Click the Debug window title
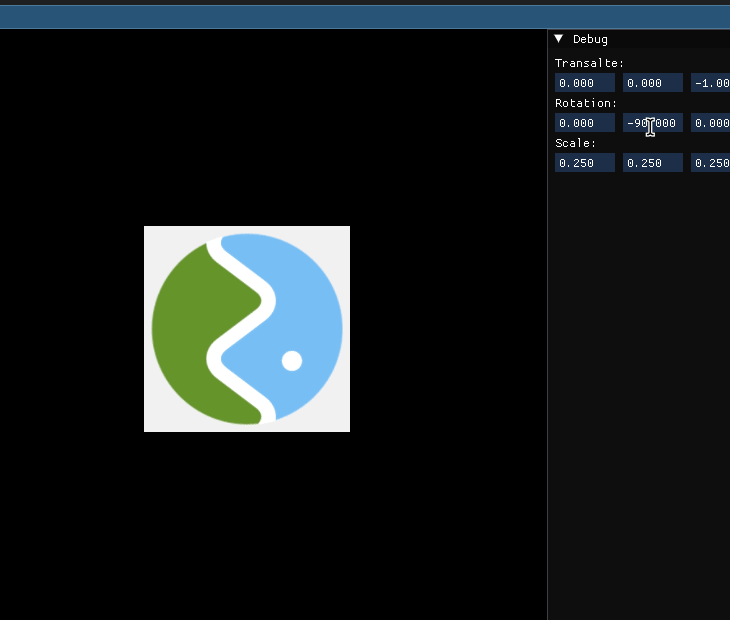 [590, 39]
